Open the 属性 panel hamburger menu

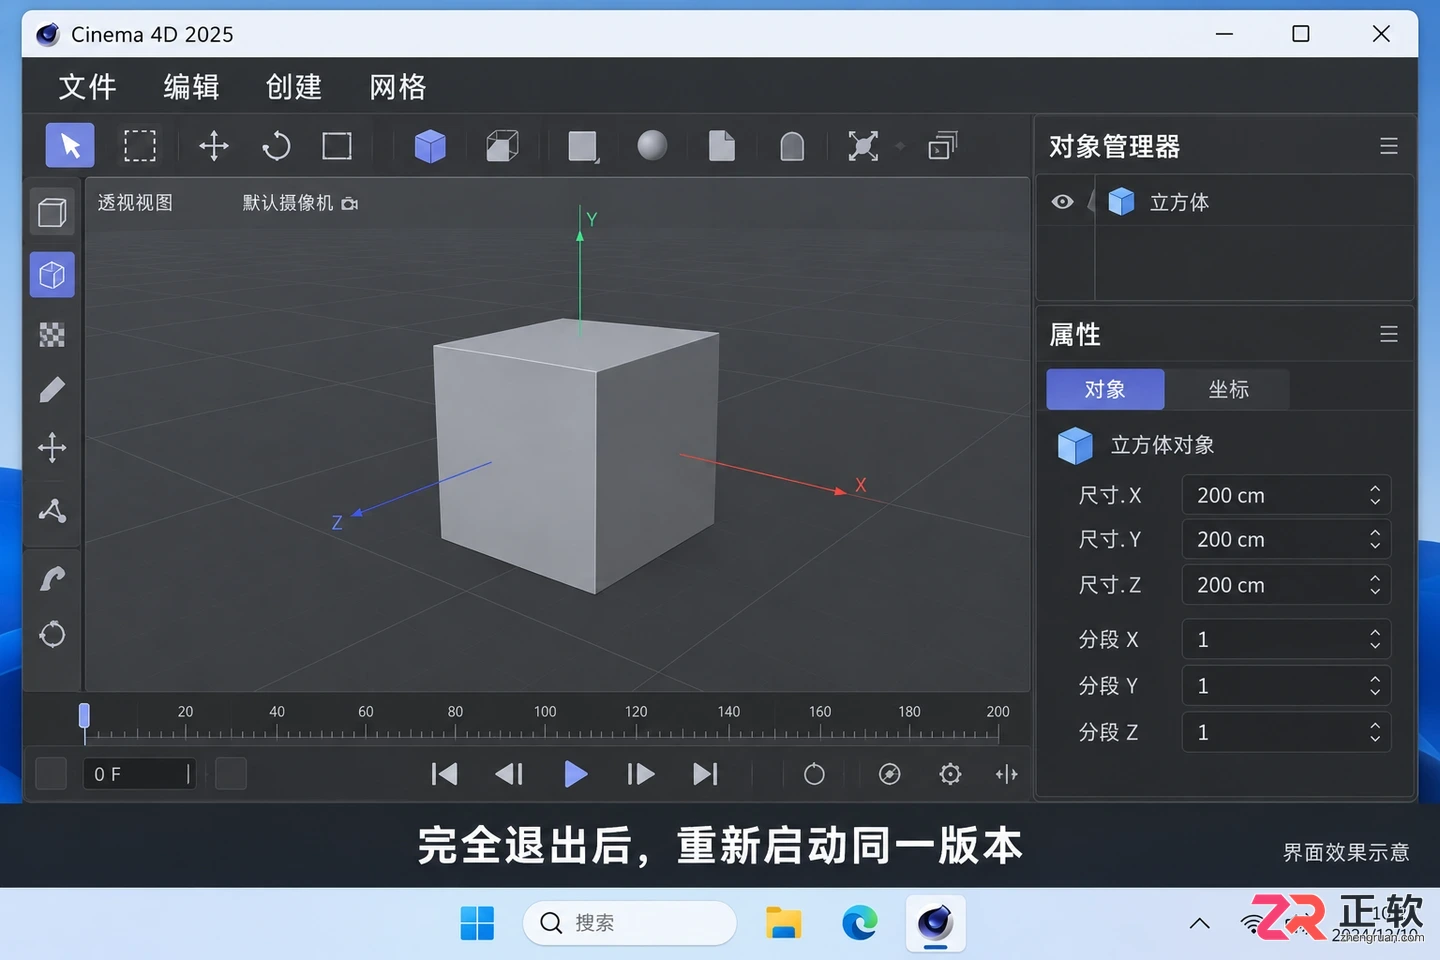tap(1389, 334)
